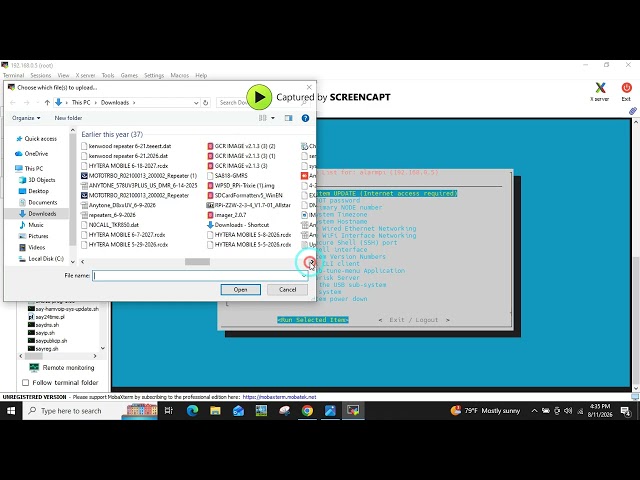Click the Cancel button
The image size is (640, 480).
click(x=287, y=290)
